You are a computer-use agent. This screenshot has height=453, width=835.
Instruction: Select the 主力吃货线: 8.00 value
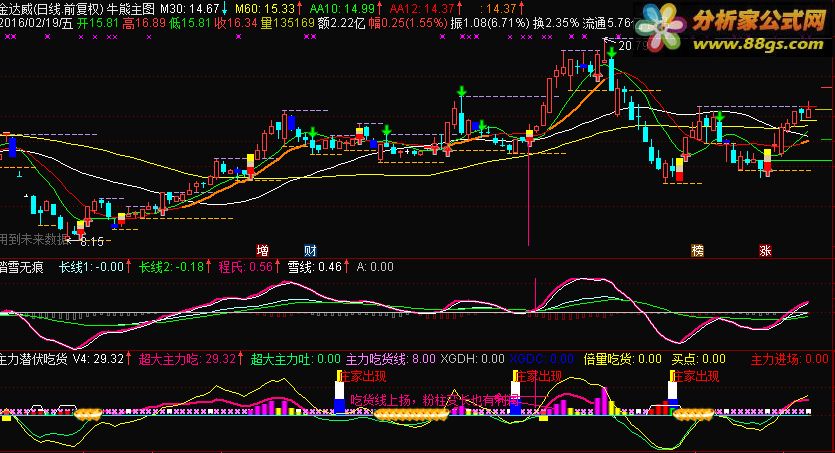(x=391, y=359)
